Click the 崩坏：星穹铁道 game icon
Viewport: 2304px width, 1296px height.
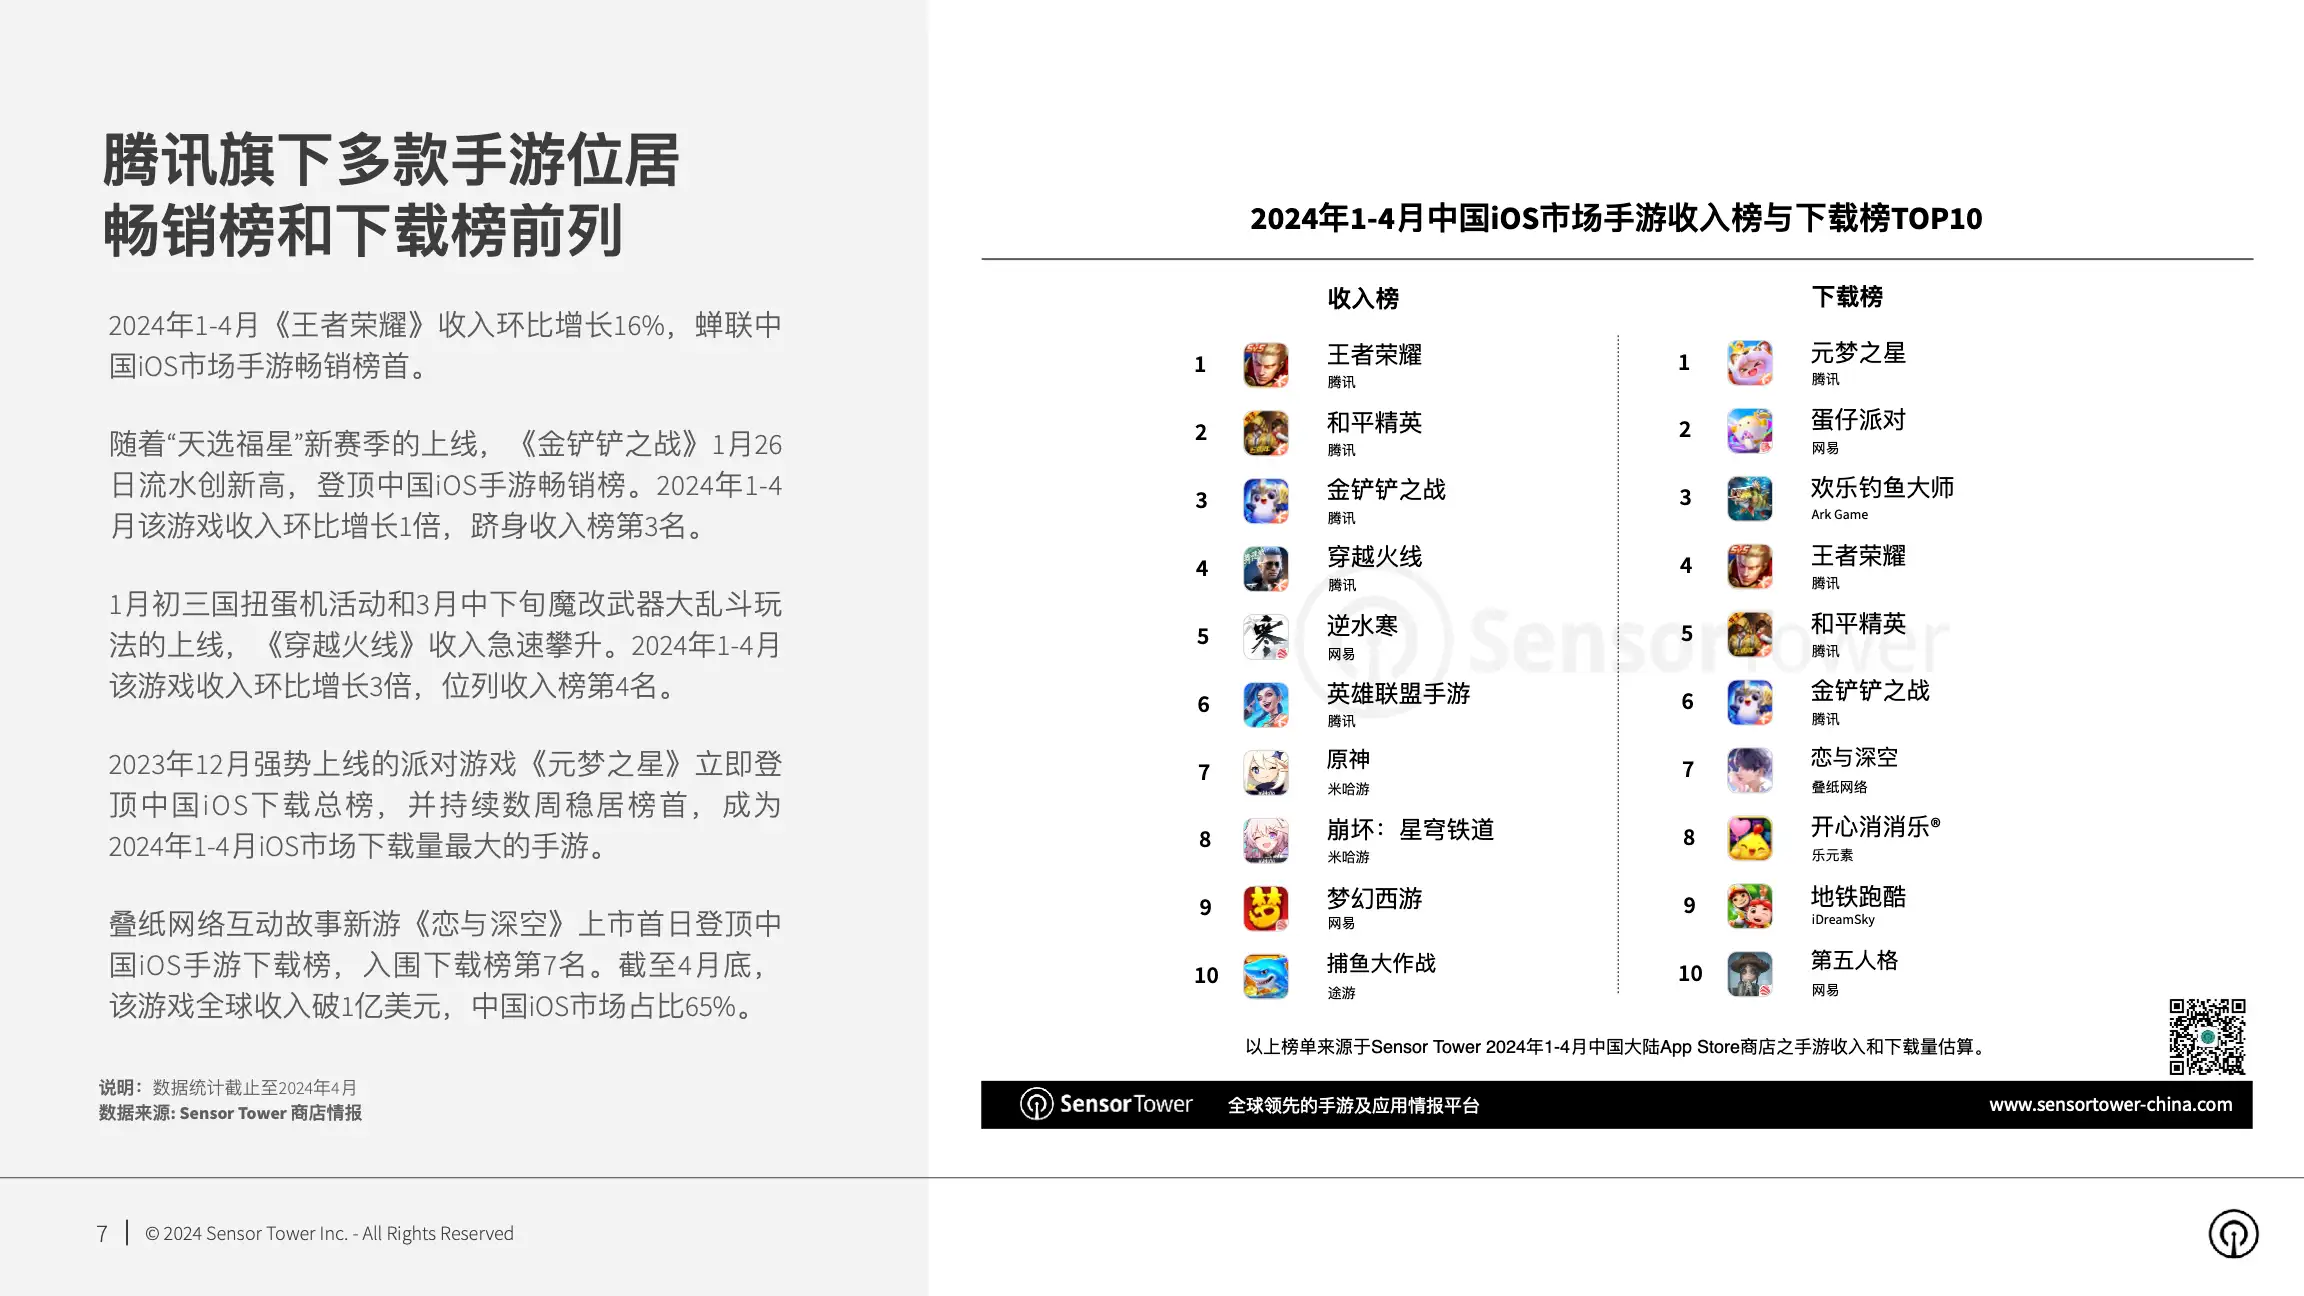point(1265,840)
